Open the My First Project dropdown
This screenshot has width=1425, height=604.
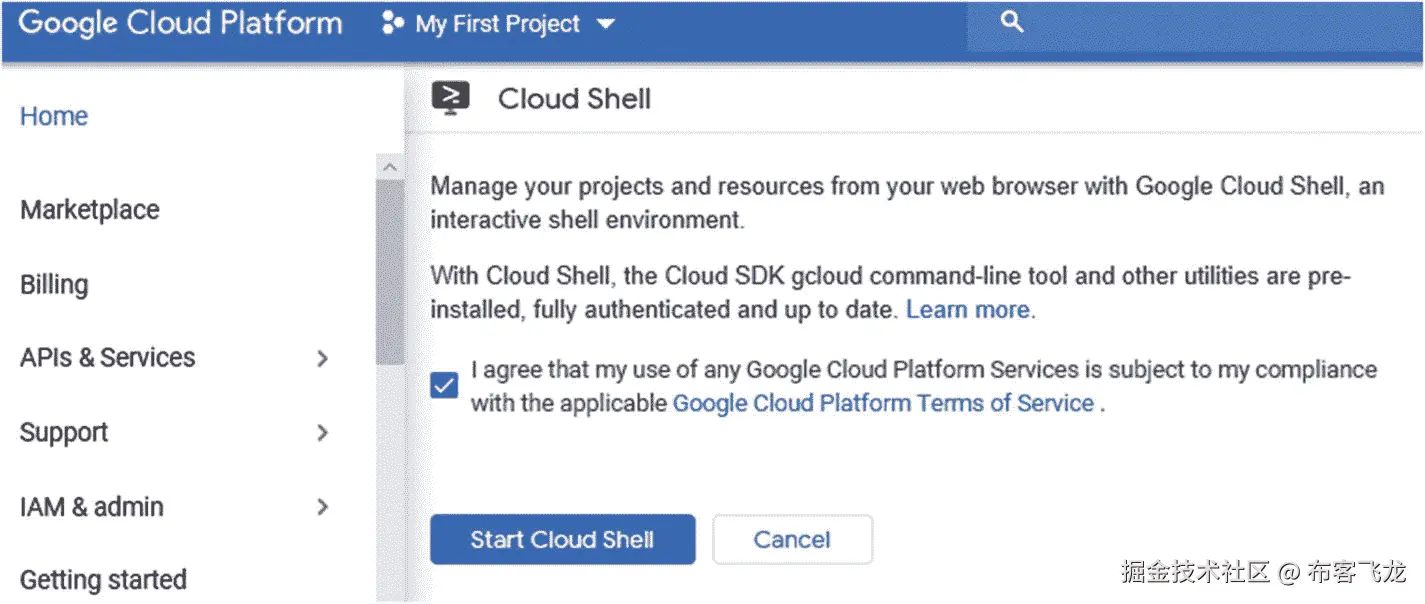coord(606,24)
